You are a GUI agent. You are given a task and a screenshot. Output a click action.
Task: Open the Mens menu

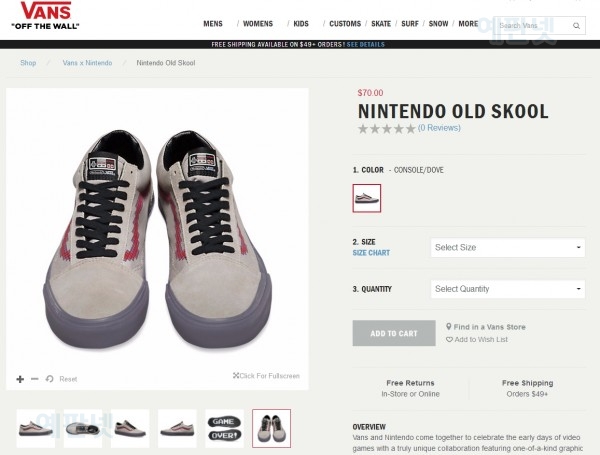(x=213, y=24)
